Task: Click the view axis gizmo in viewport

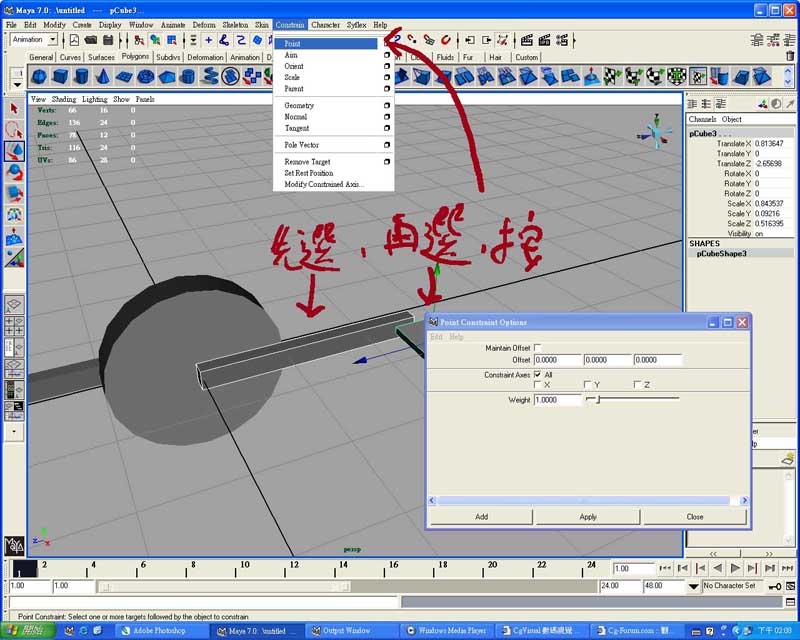Action: pos(657,133)
